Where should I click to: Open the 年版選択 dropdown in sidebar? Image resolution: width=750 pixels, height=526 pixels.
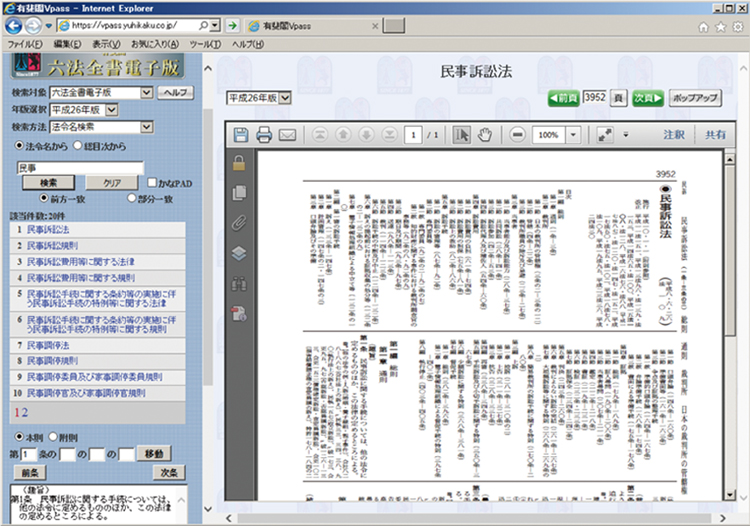(111, 110)
